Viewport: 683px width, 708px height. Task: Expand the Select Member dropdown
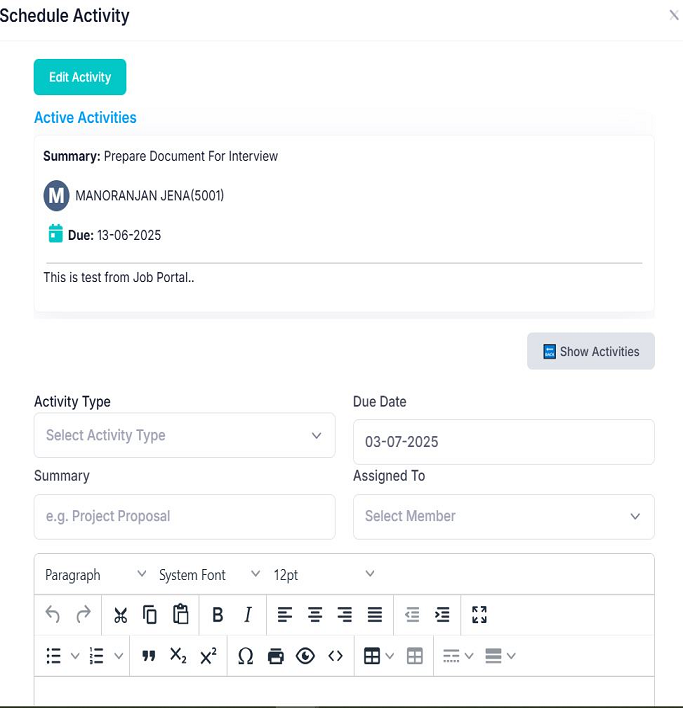pyautogui.click(x=503, y=516)
